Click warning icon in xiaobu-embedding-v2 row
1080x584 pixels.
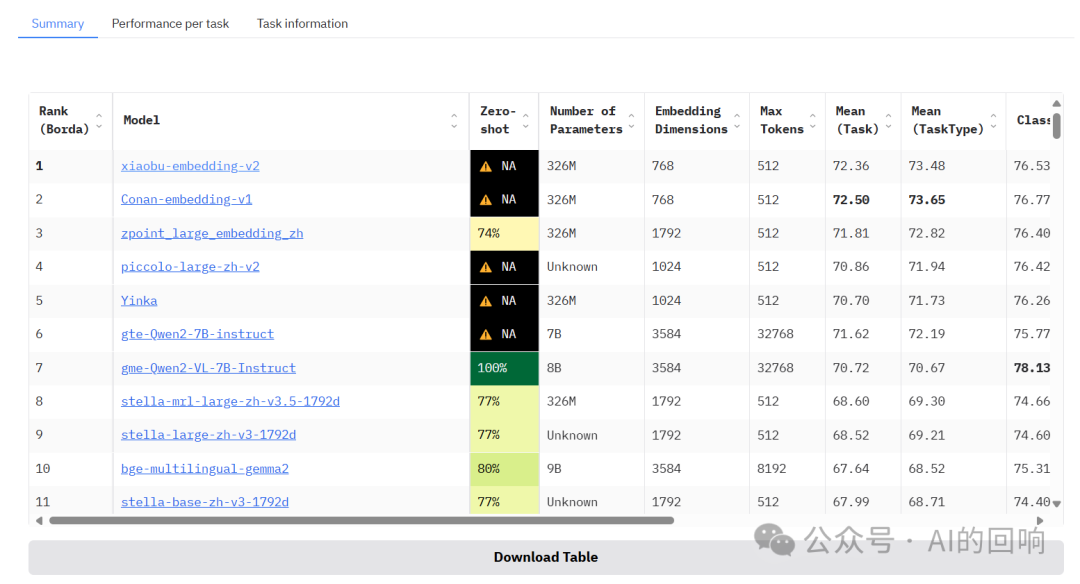coord(486,166)
